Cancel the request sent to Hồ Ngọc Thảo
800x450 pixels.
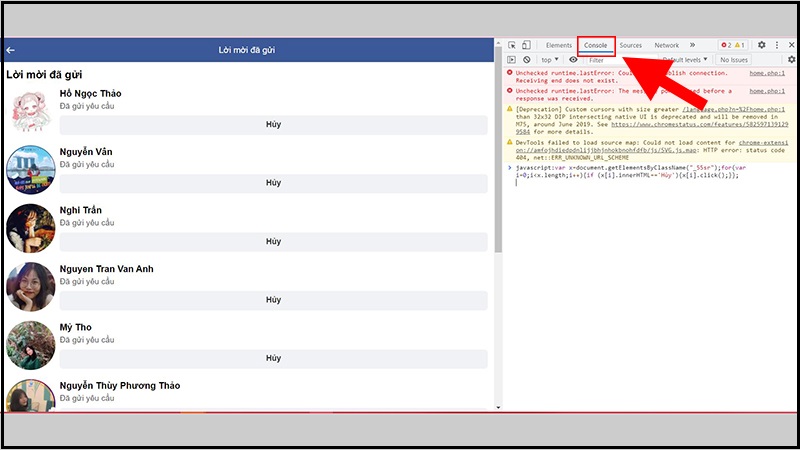[273, 125]
